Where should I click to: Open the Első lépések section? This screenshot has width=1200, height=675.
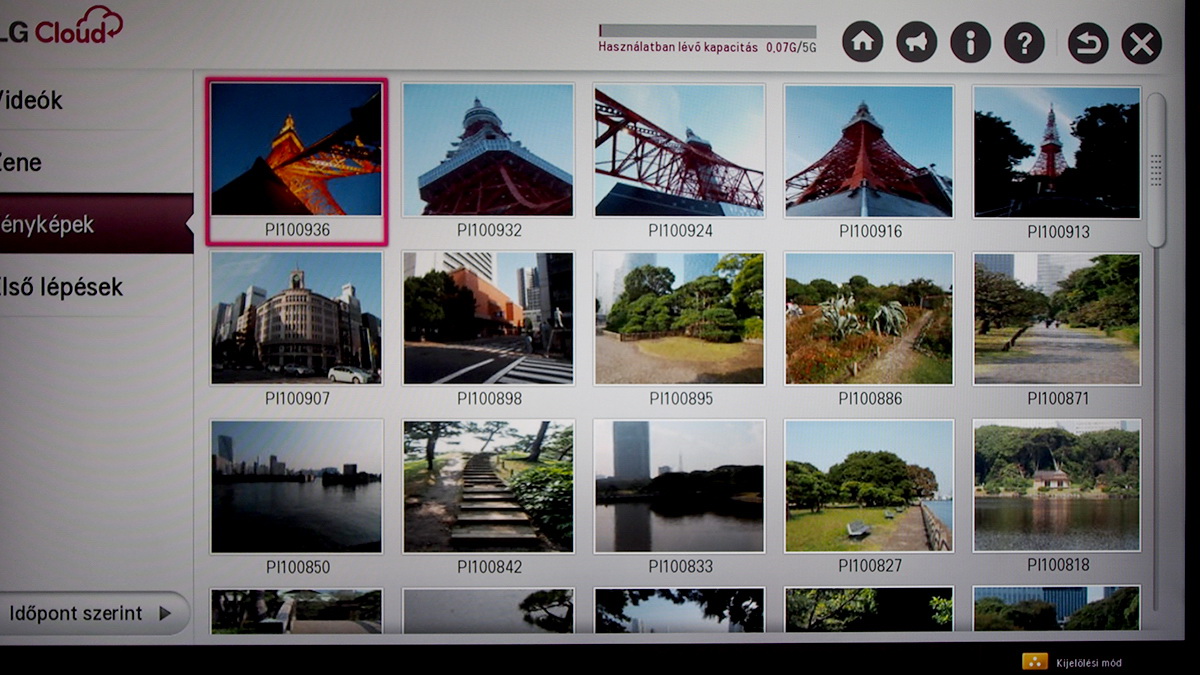[x=96, y=287]
